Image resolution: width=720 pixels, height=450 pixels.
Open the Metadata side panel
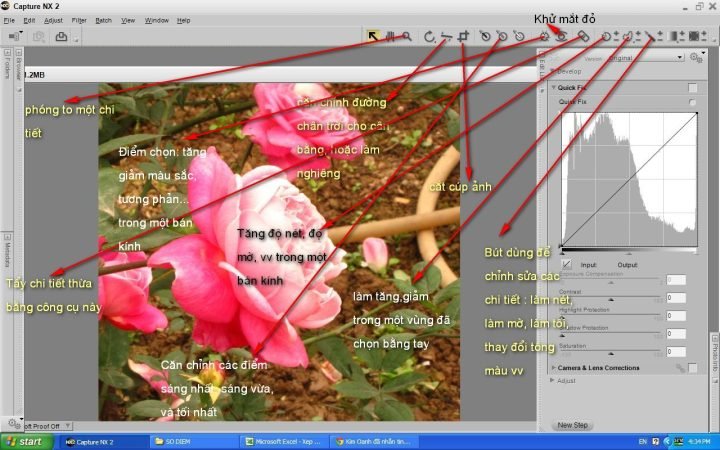point(7,251)
